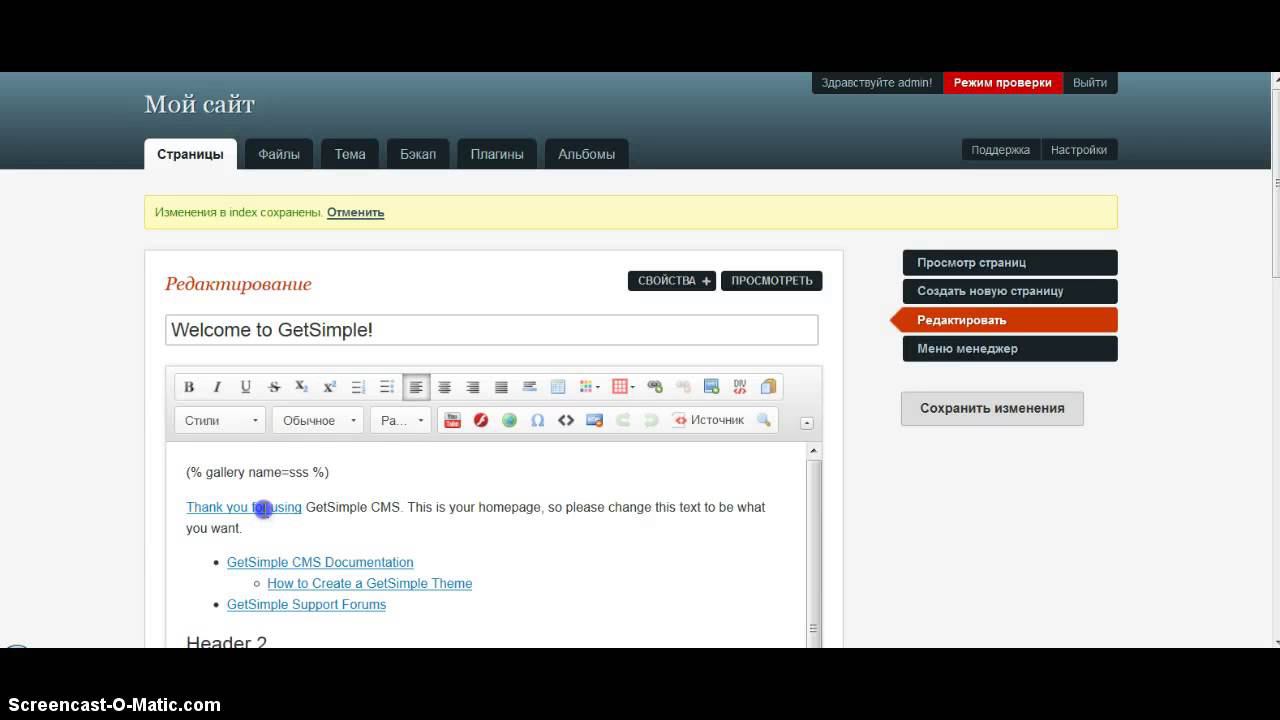Apply subscript formatting
The width and height of the screenshot is (1280, 720).
[x=301, y=387]
